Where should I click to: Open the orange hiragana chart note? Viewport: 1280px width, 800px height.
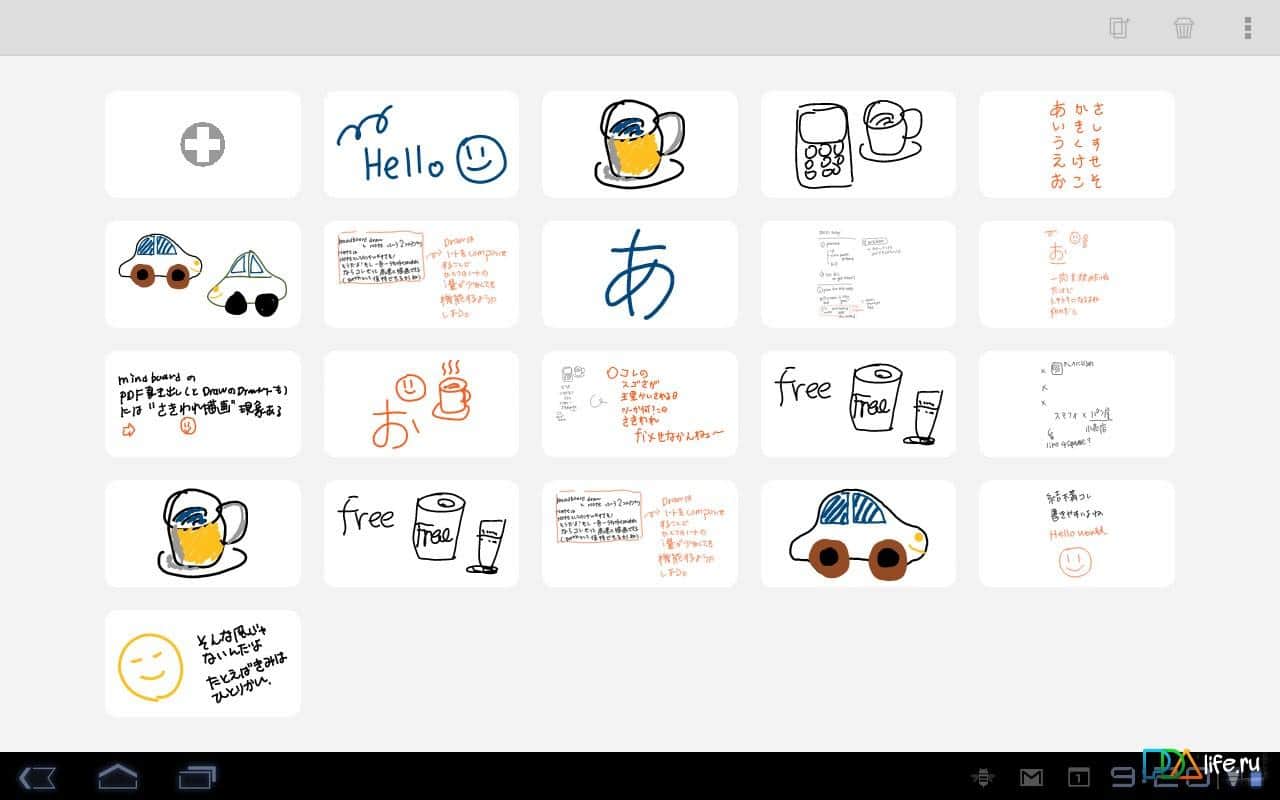[x=1076, y=145]
